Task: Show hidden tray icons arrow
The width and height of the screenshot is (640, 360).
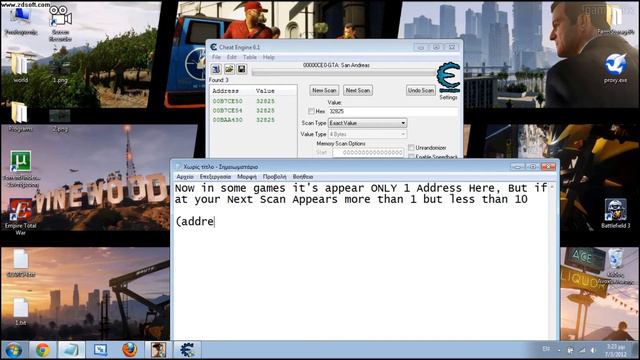Action: pyautogui.click(x=559, y=350)
